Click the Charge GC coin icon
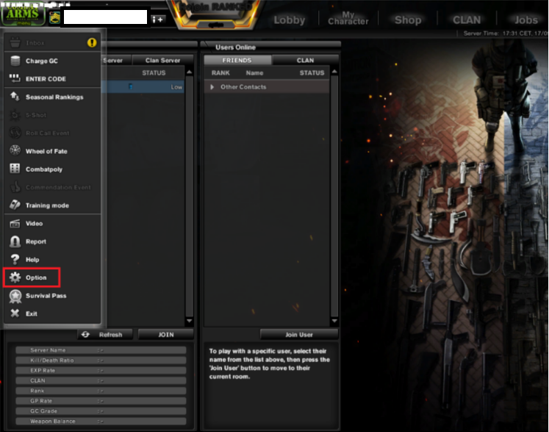 [x=15, y=61]
